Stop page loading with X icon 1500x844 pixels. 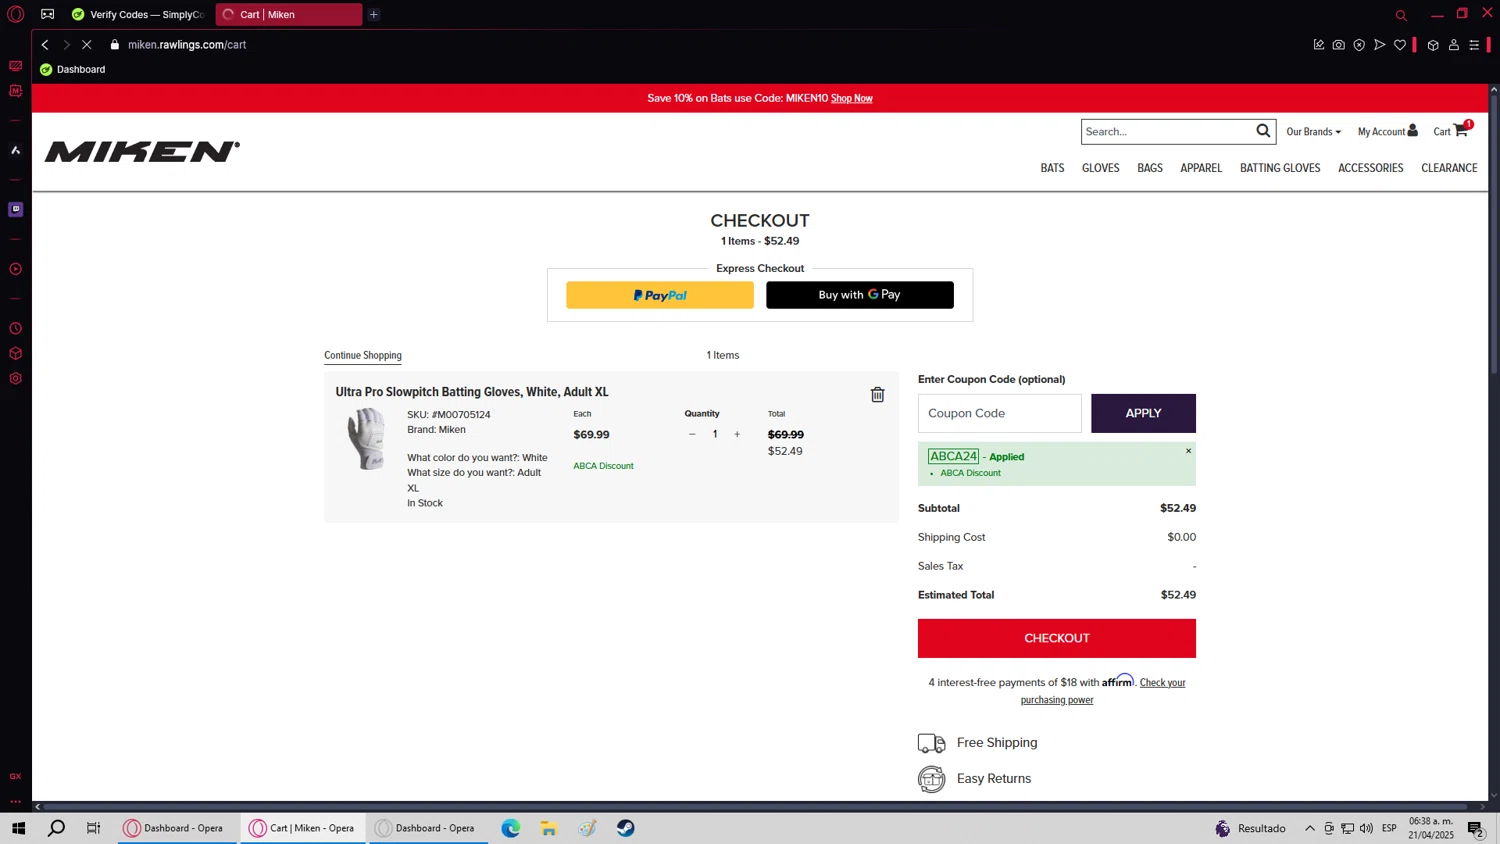[87, 45]
